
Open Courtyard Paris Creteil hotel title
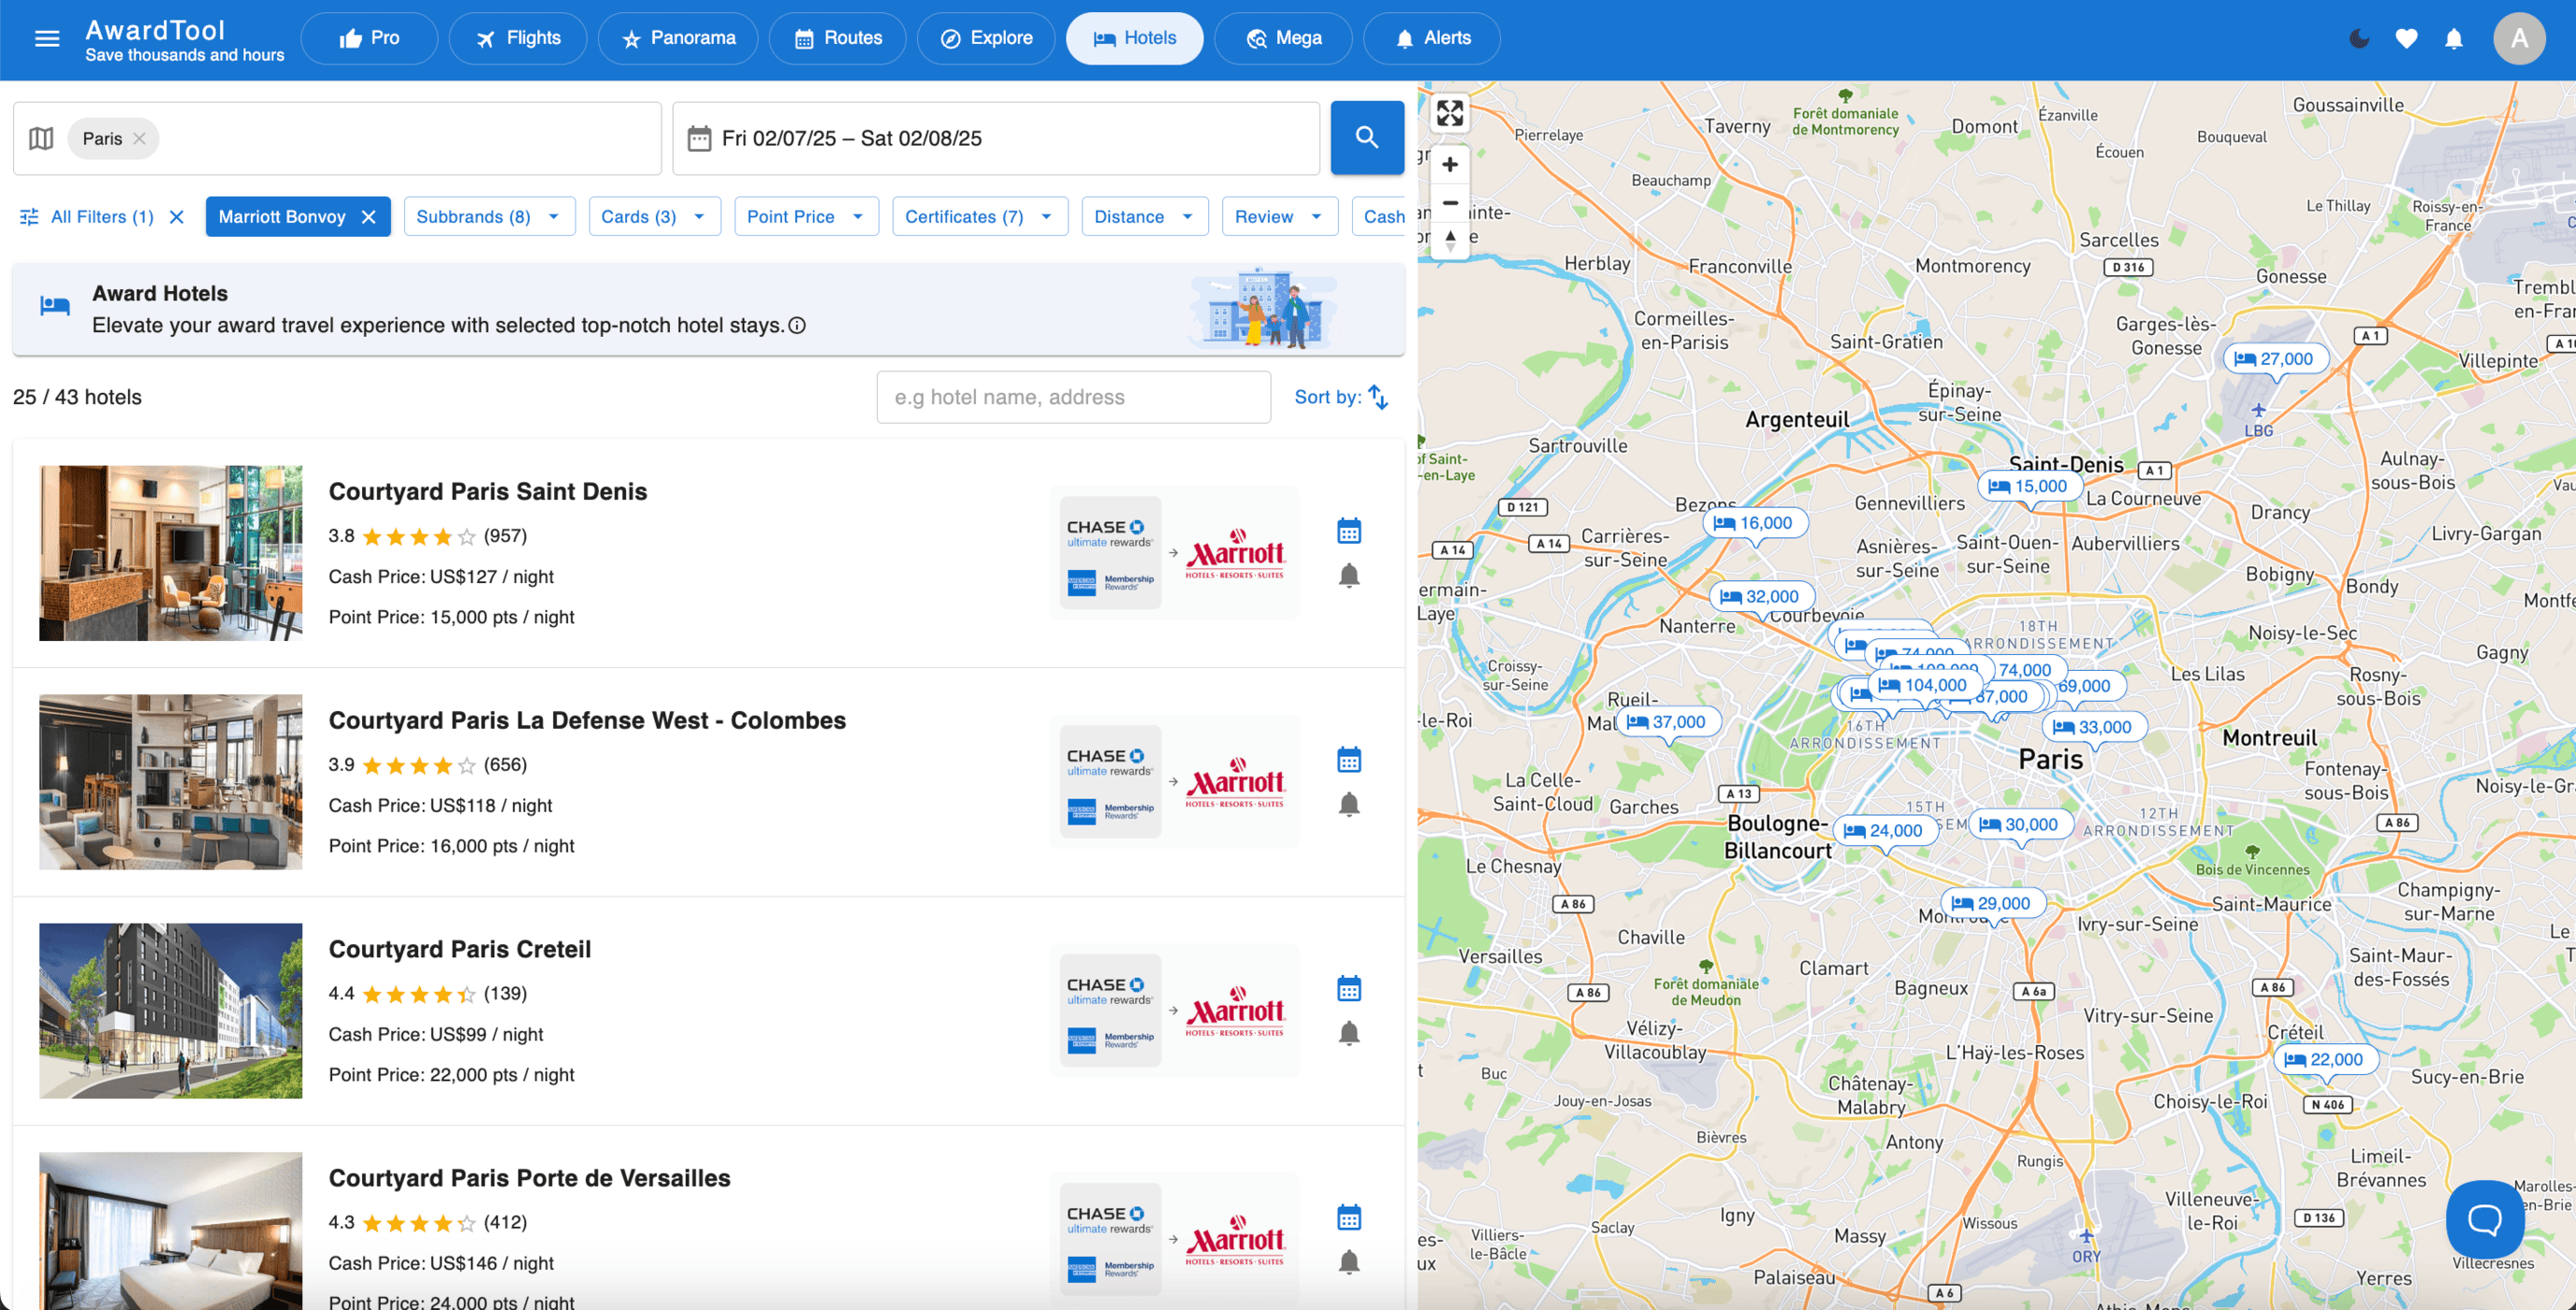tap(459, 949)
